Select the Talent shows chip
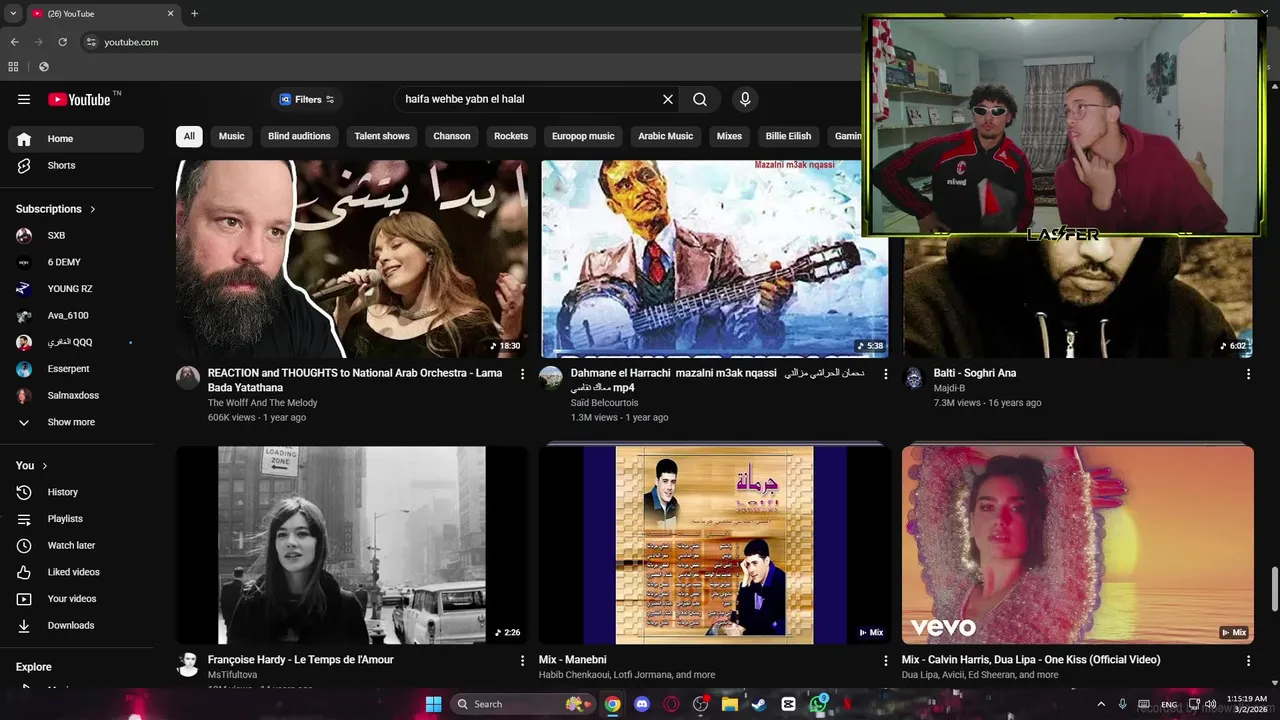Image resolution: width=1280 pixels, height=720 pixels. click(382, 136)
